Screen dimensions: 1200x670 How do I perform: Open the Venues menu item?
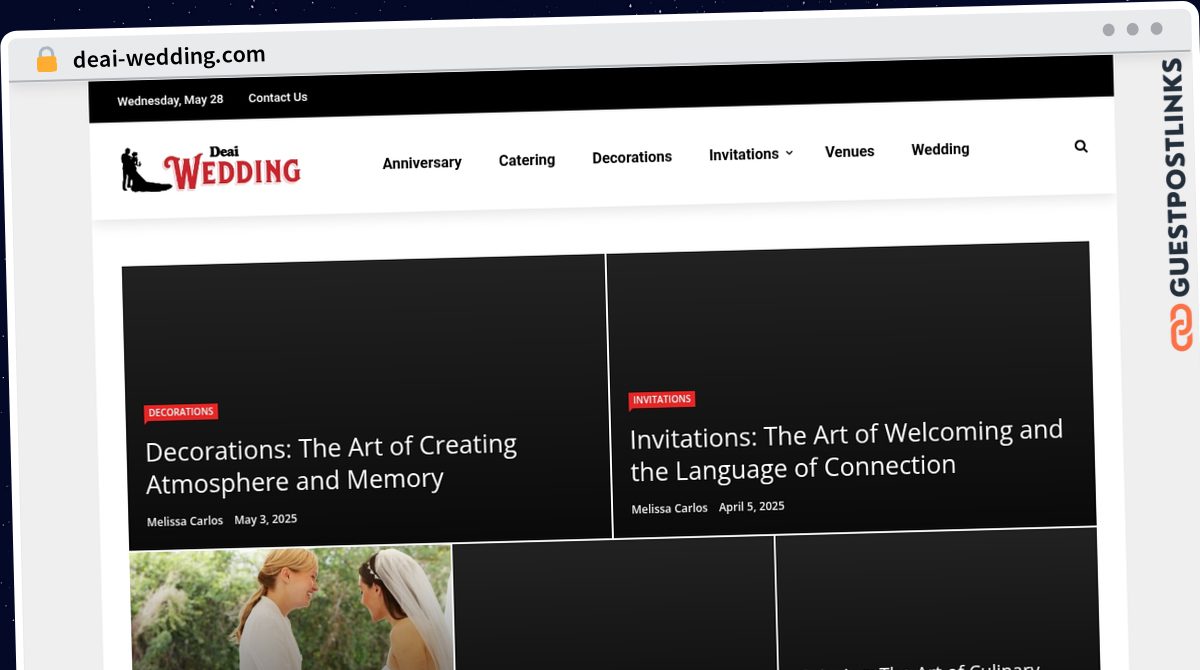point(850,151)
